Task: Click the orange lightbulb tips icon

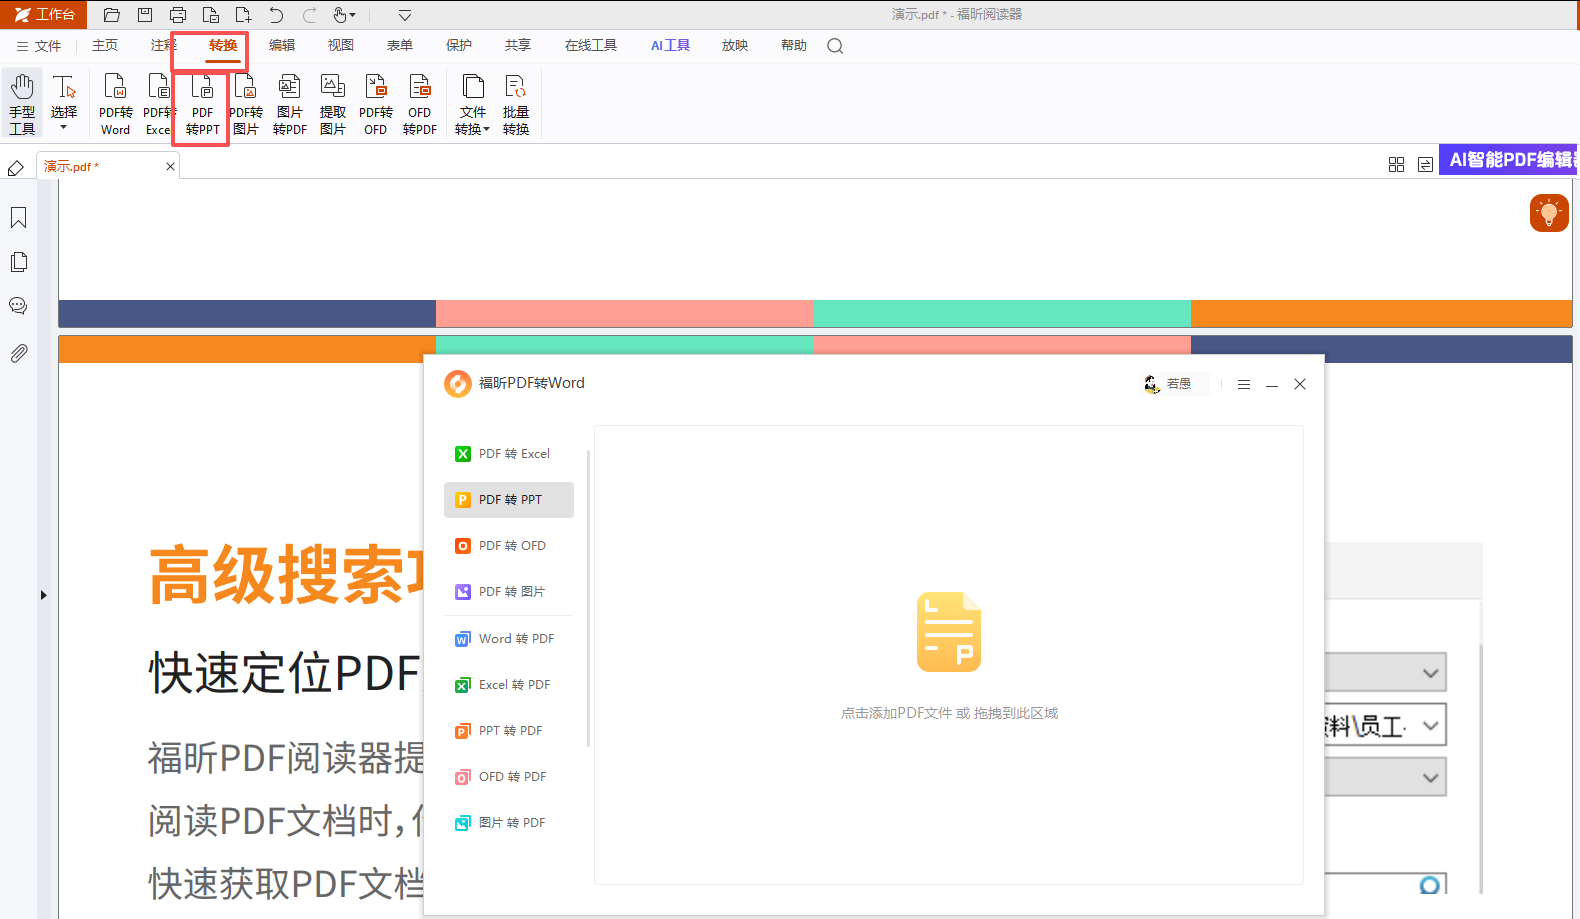Action: click(x=1549, y=212)
